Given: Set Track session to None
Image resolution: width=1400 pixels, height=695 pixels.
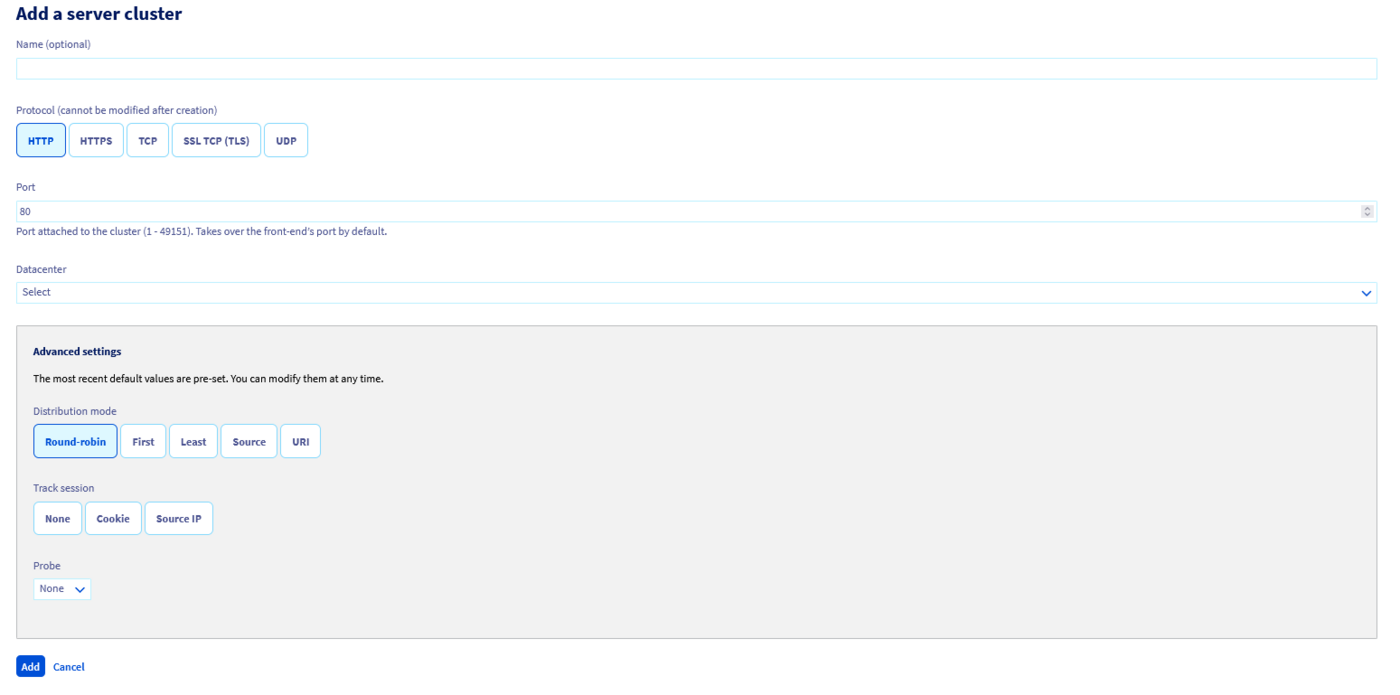Looking at the screenshot, I should [57, 518].
